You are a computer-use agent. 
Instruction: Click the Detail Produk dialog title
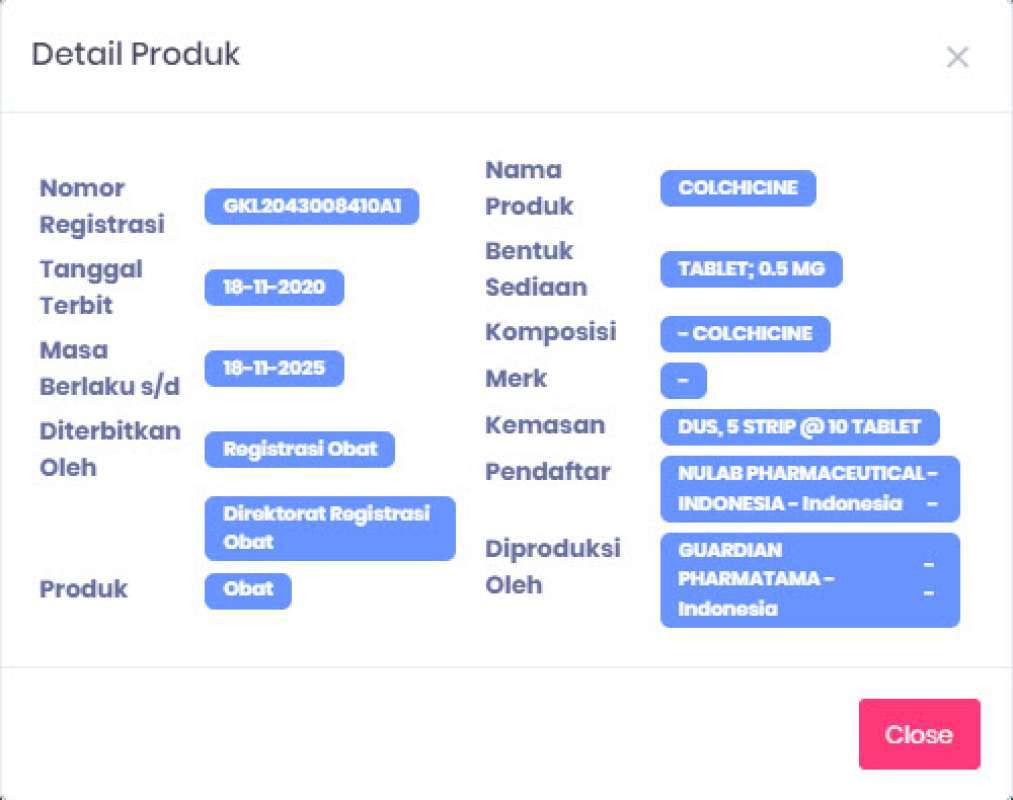(136, 54)
